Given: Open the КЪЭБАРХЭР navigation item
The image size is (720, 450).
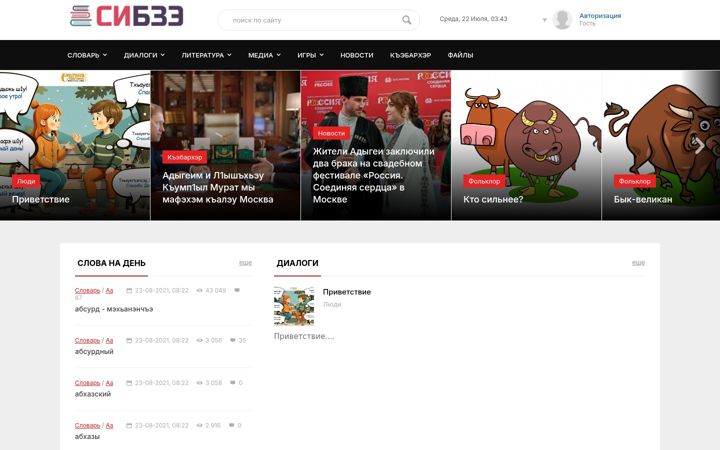Looking at the screenshot, I should pos(411,55).
